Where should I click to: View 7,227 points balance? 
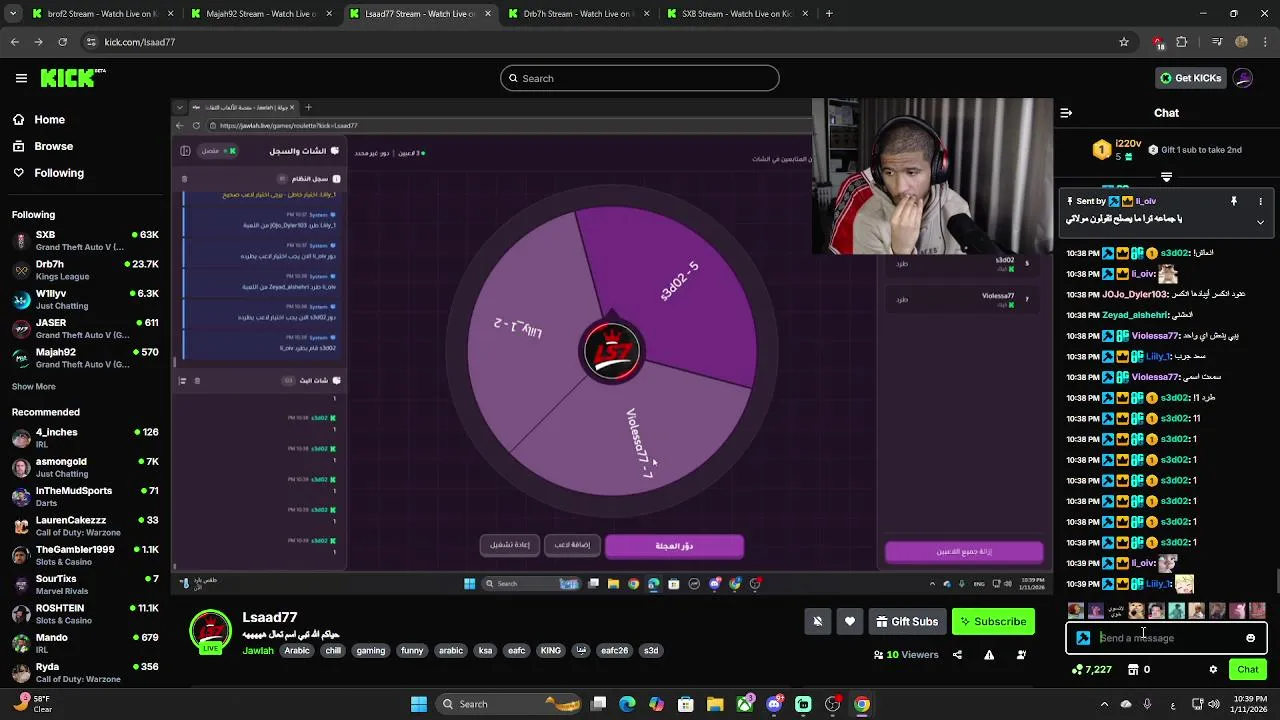1091,670
